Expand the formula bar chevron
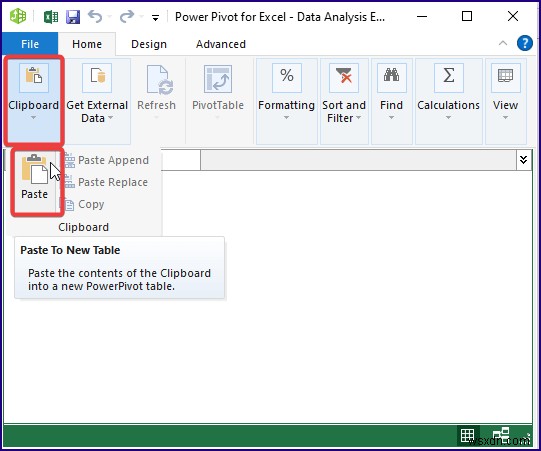 point(523,160)
